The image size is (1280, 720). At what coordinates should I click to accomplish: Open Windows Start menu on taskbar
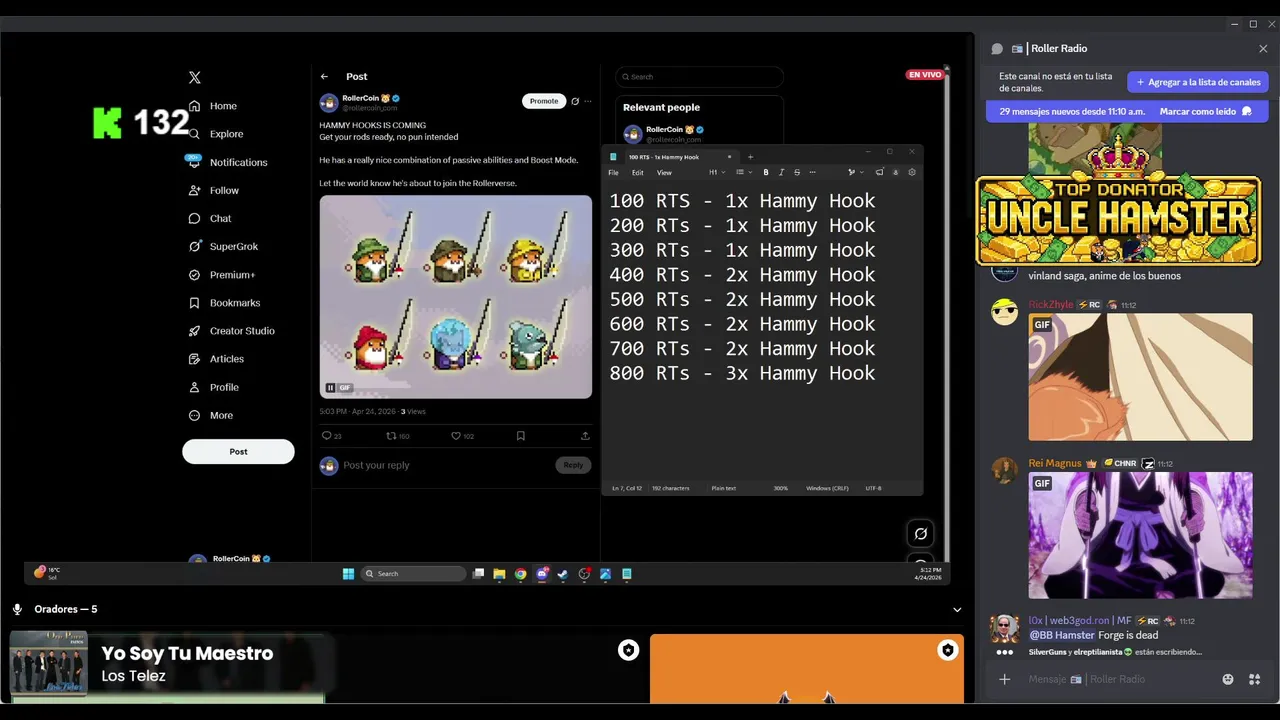click(x=348, y=574)
